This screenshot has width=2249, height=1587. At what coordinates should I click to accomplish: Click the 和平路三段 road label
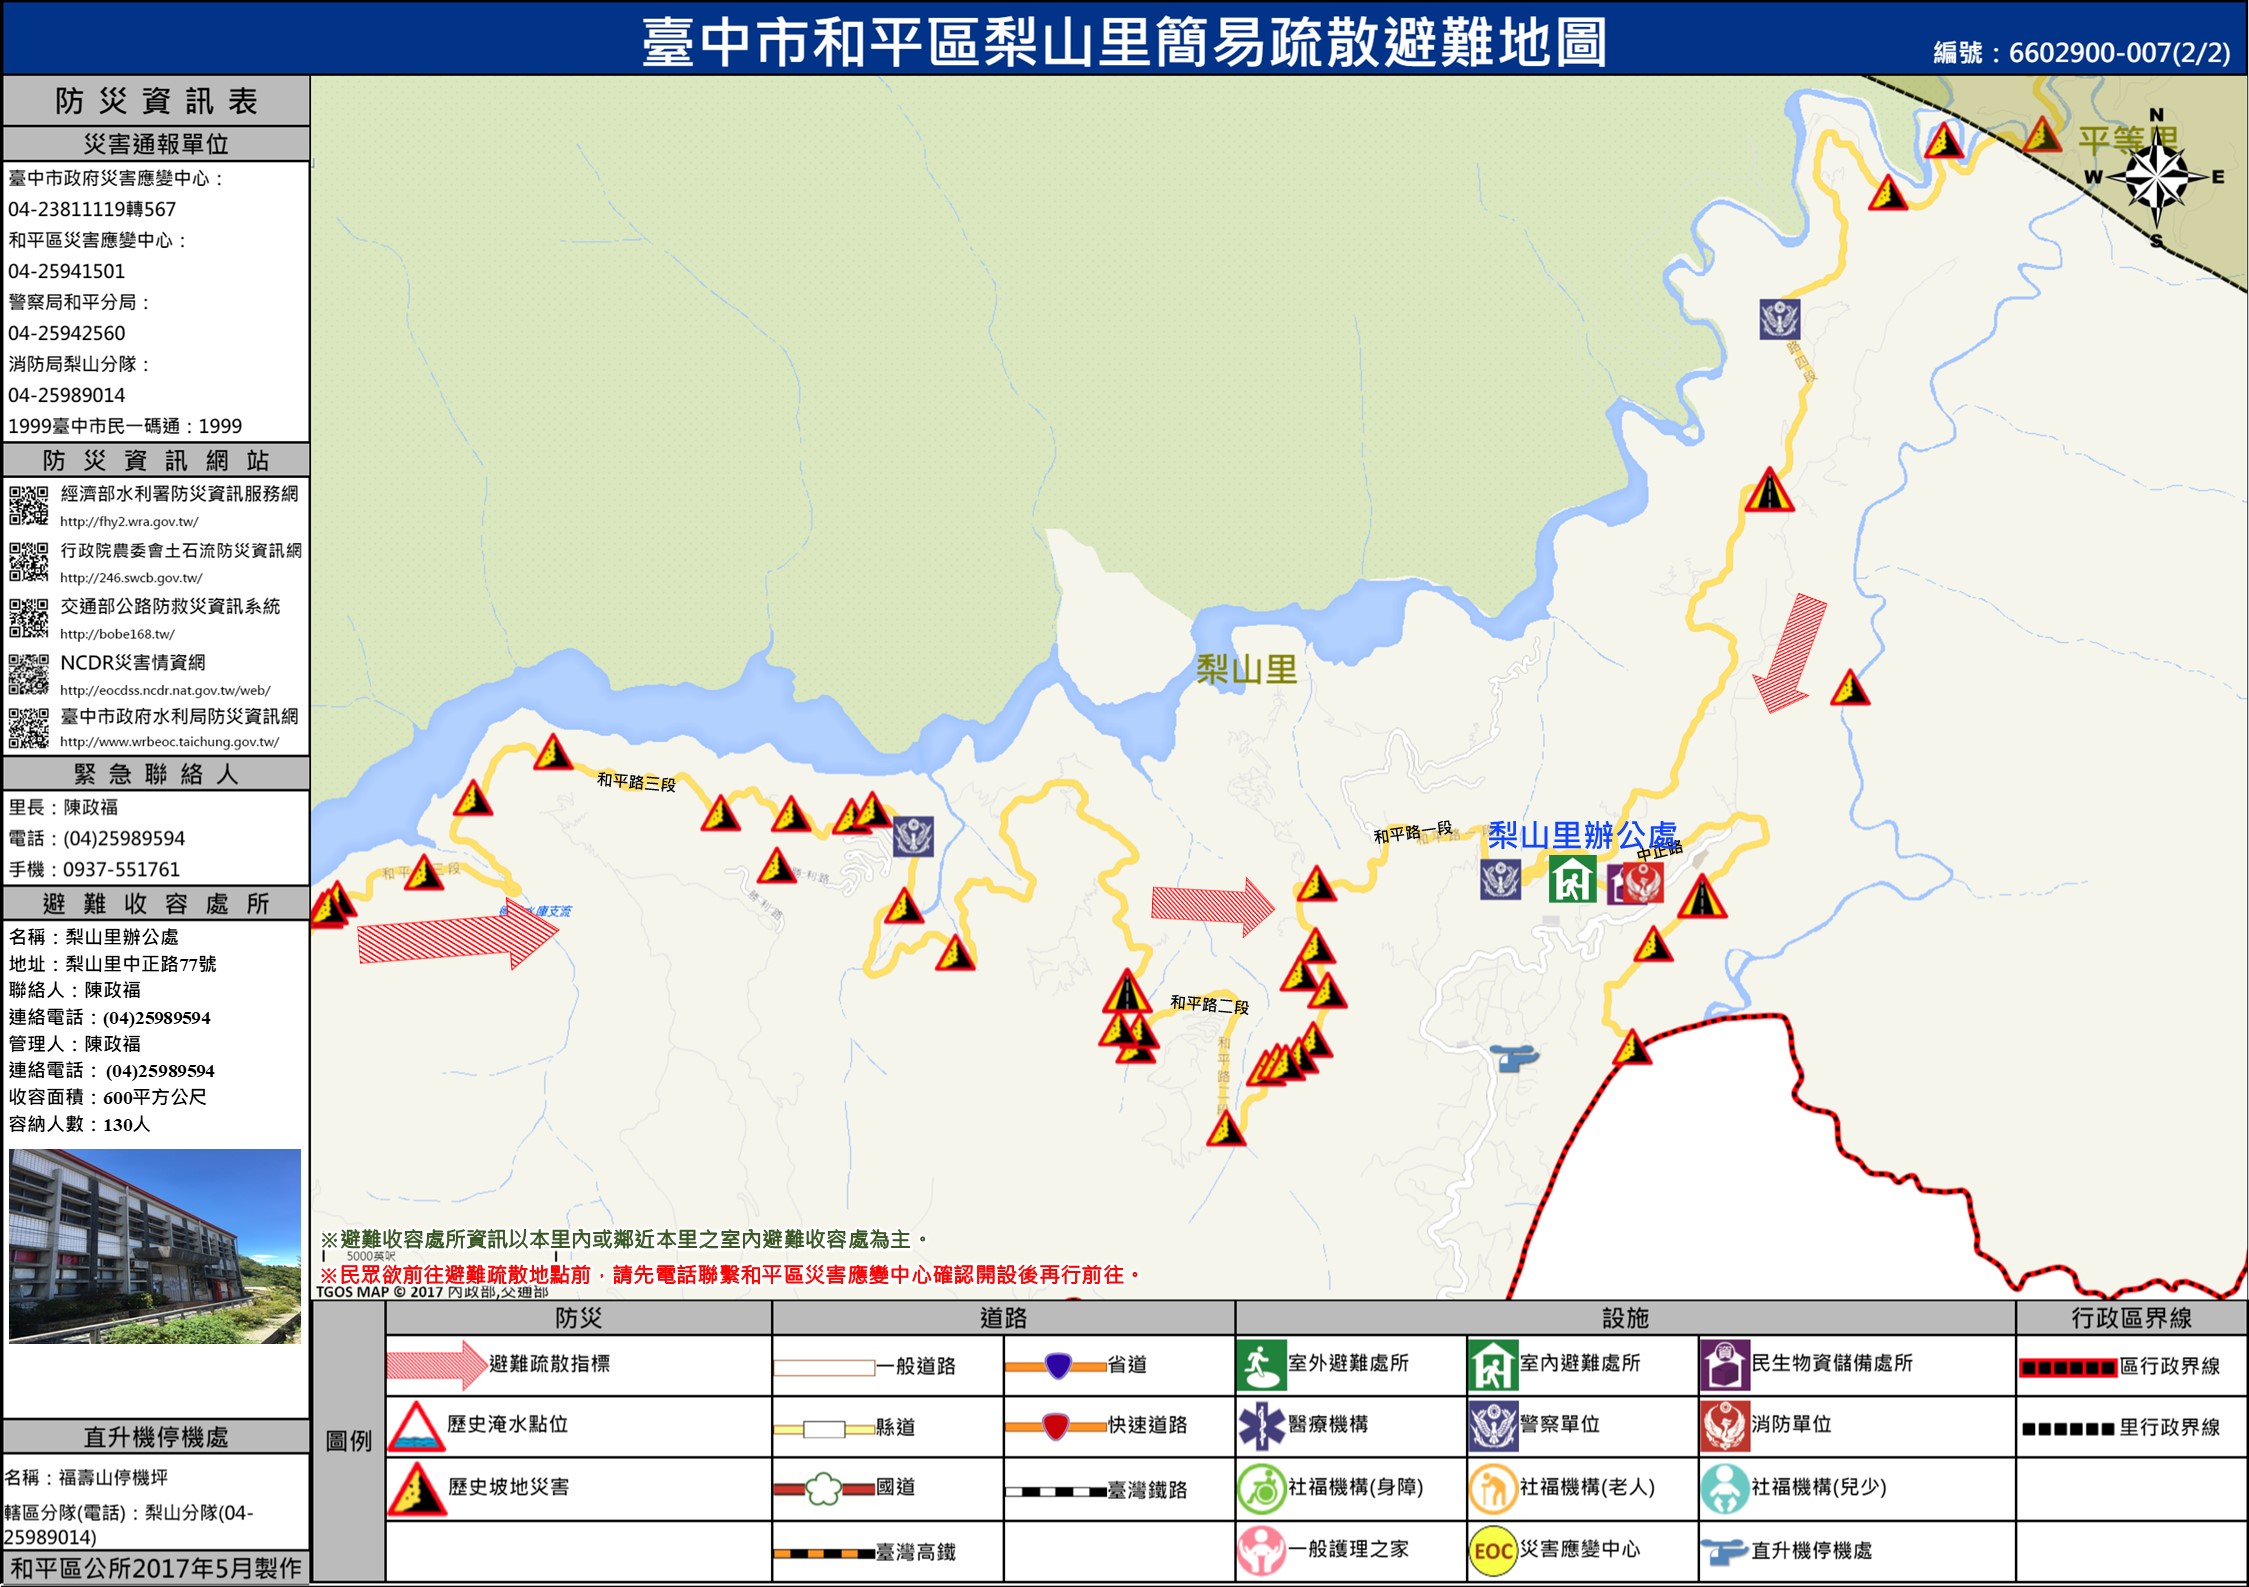pyautogui.click(x=636, y=781)
